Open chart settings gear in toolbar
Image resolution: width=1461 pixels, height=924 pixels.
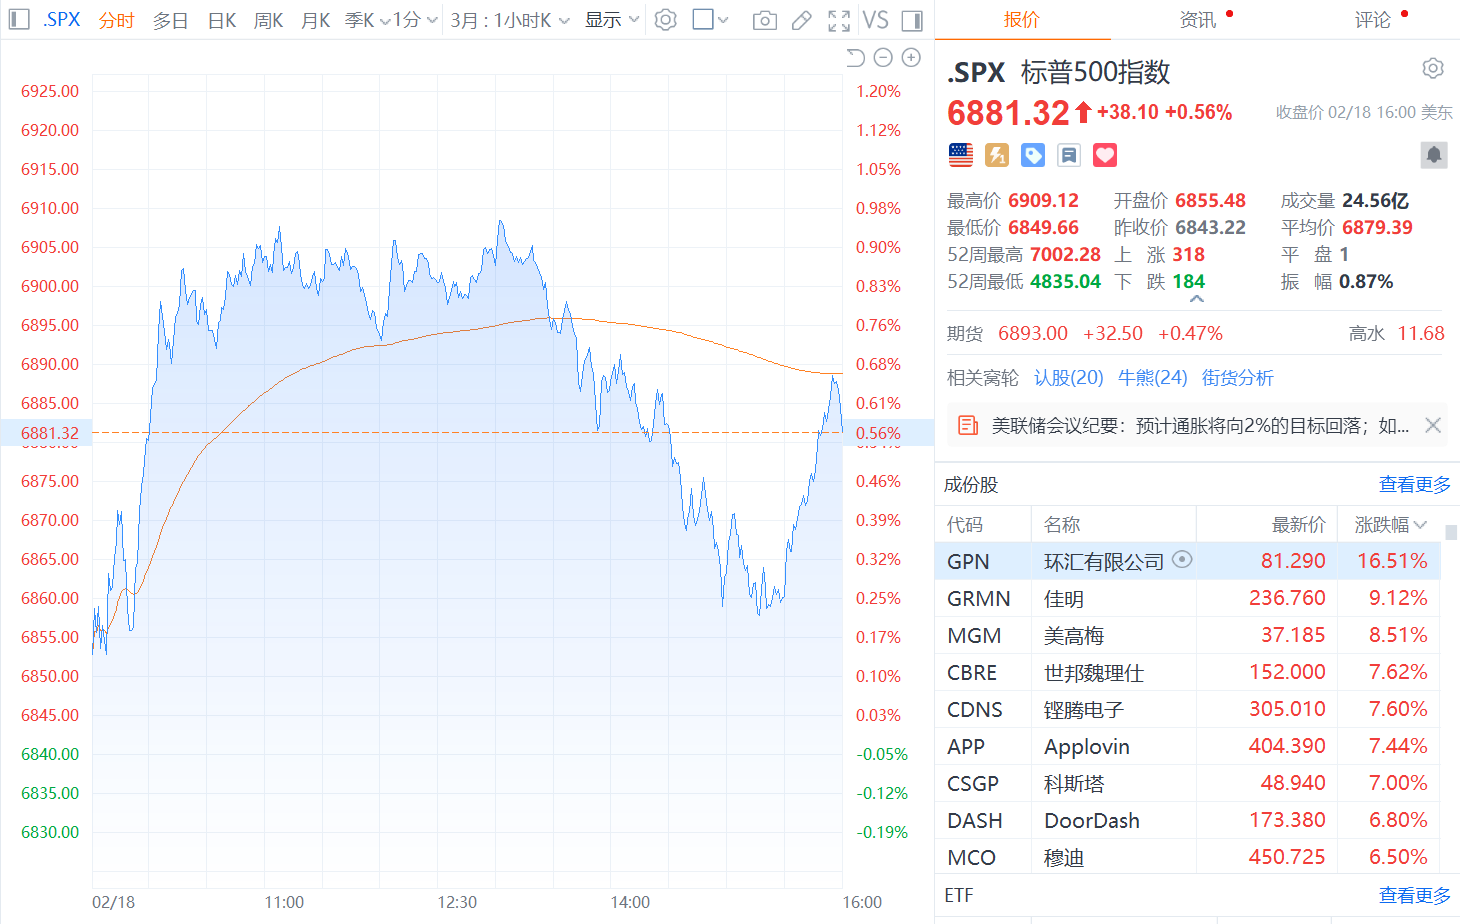(x=666, y=20)
